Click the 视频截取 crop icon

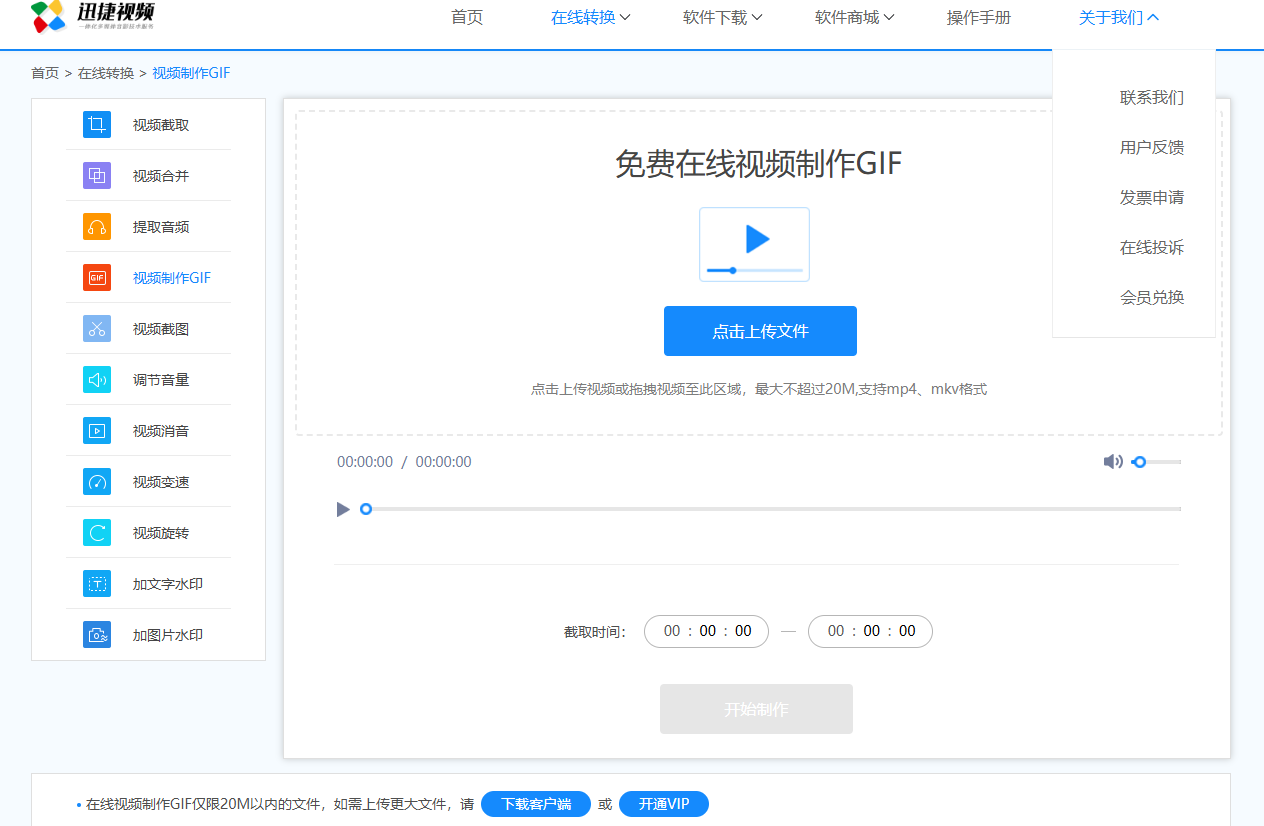(97, 125)
